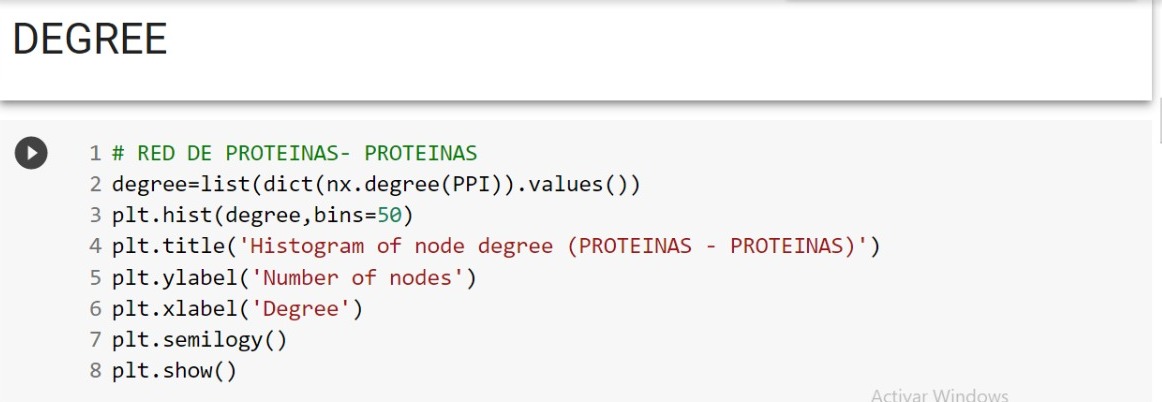Click line number 4 in the gutter
This screenshot has height=402, width=1162.
[x=95, y=246]
